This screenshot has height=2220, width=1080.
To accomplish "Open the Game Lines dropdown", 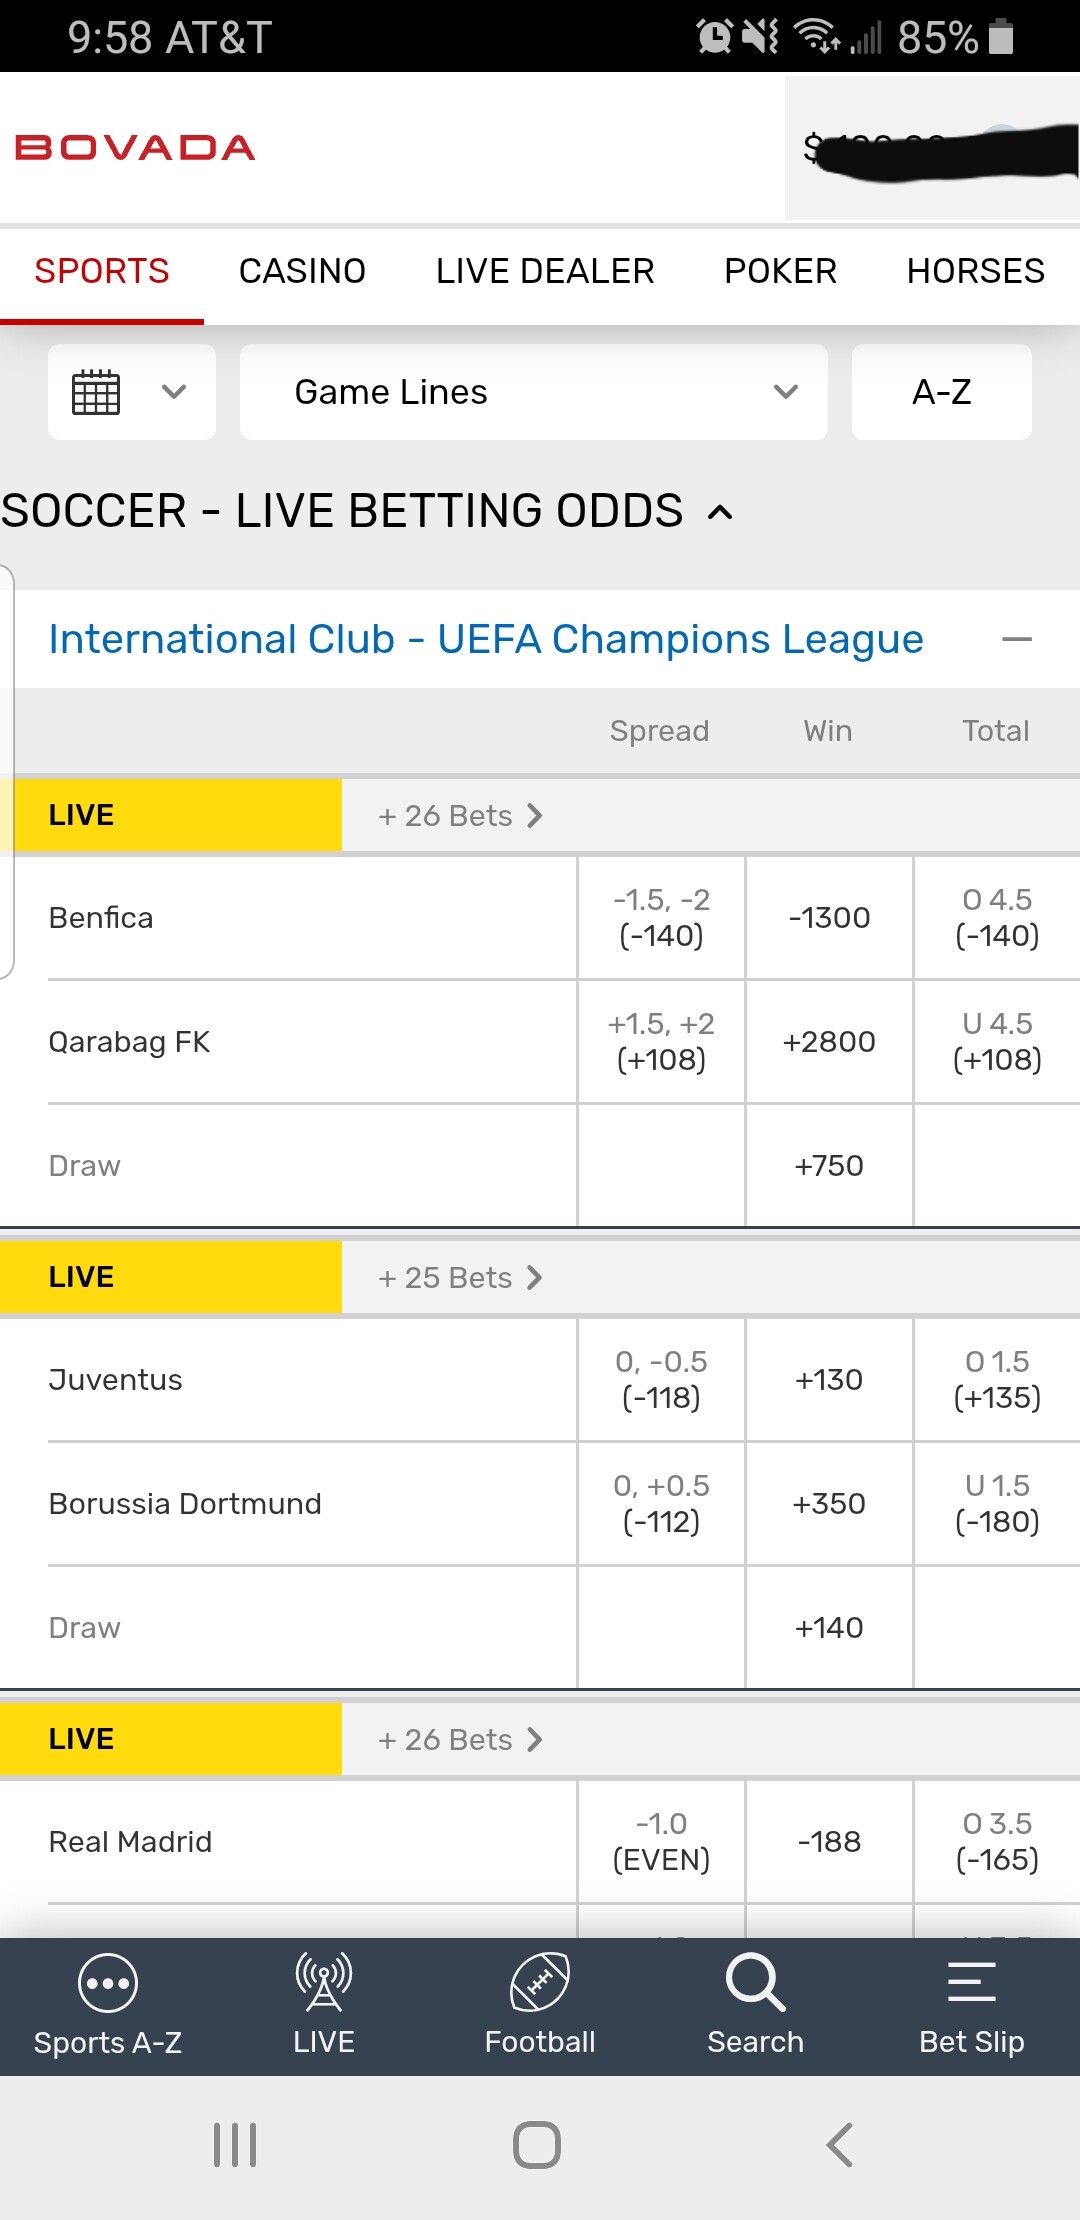I will pyautogui.click(x=533, y=392).
